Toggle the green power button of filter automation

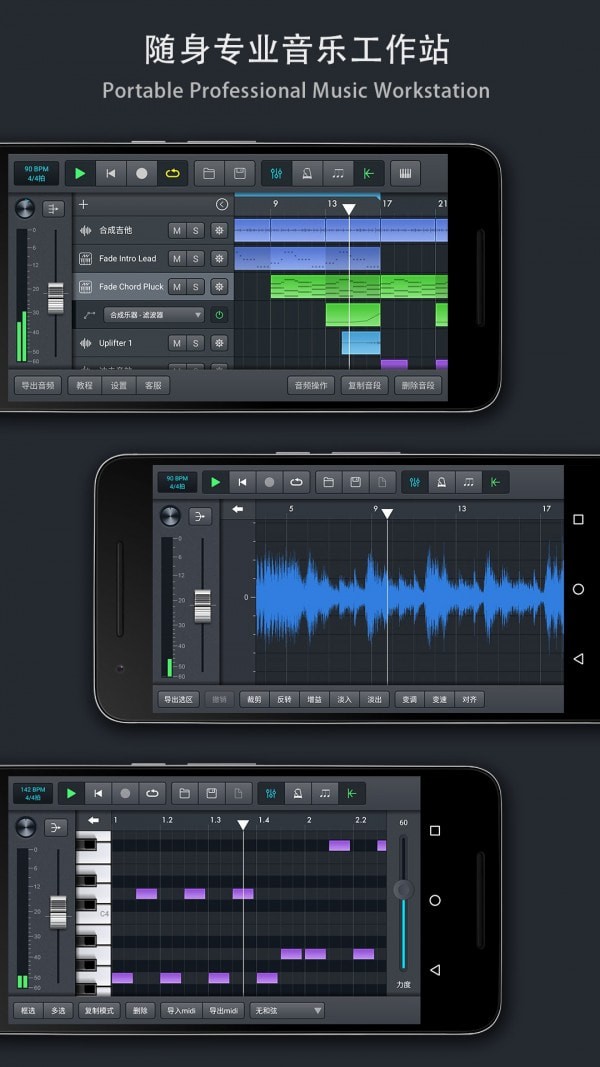pos(219,315)
